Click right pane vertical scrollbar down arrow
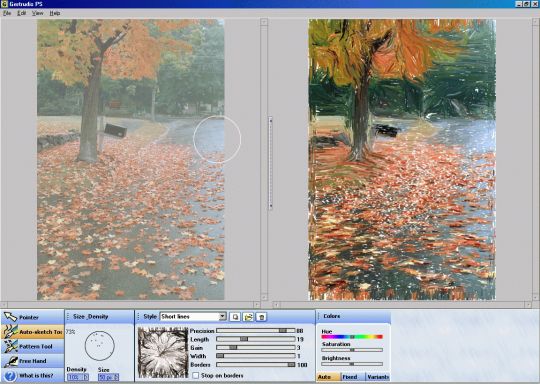 coord(536,296)
